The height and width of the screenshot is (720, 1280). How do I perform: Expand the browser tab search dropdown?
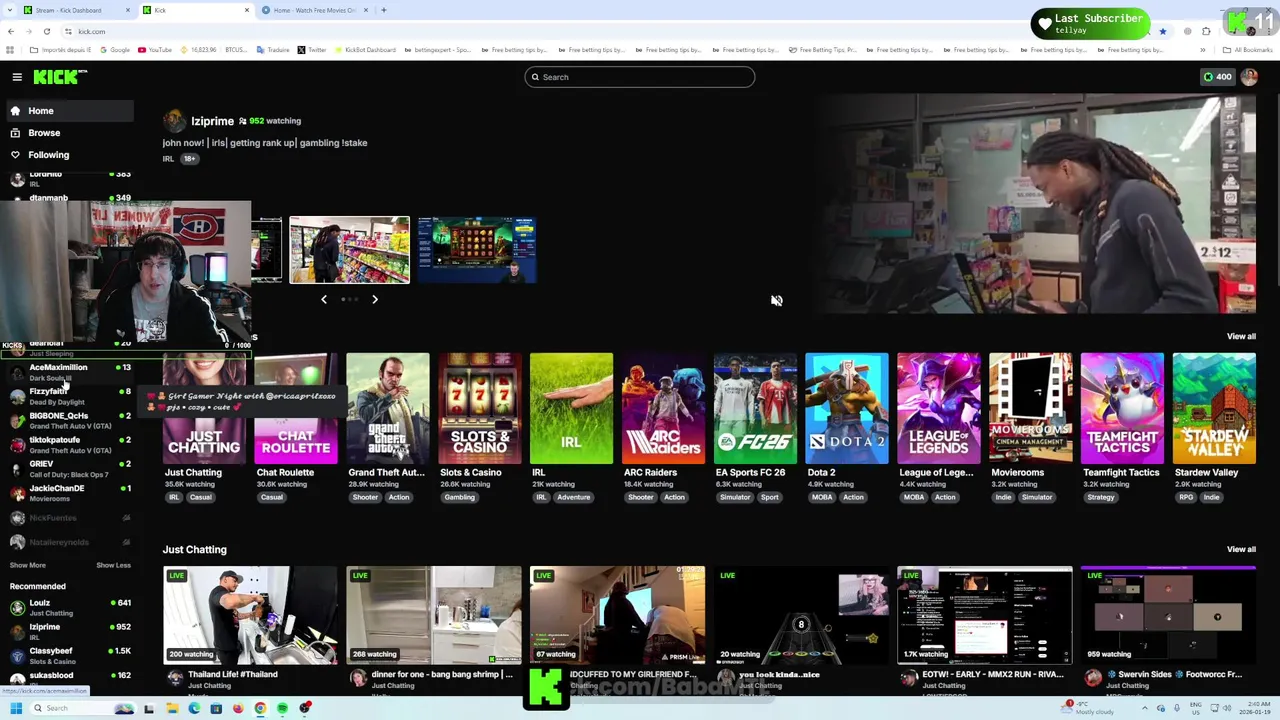tap(10, 10)
